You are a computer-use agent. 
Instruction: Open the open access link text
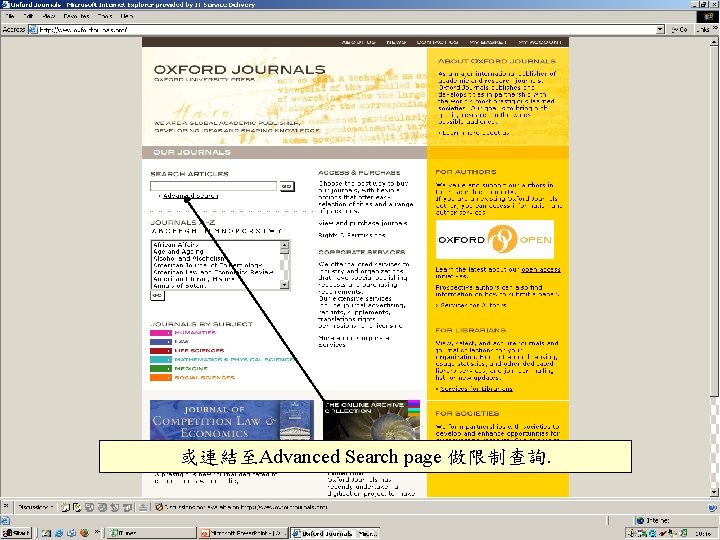(x=541, y=270)
